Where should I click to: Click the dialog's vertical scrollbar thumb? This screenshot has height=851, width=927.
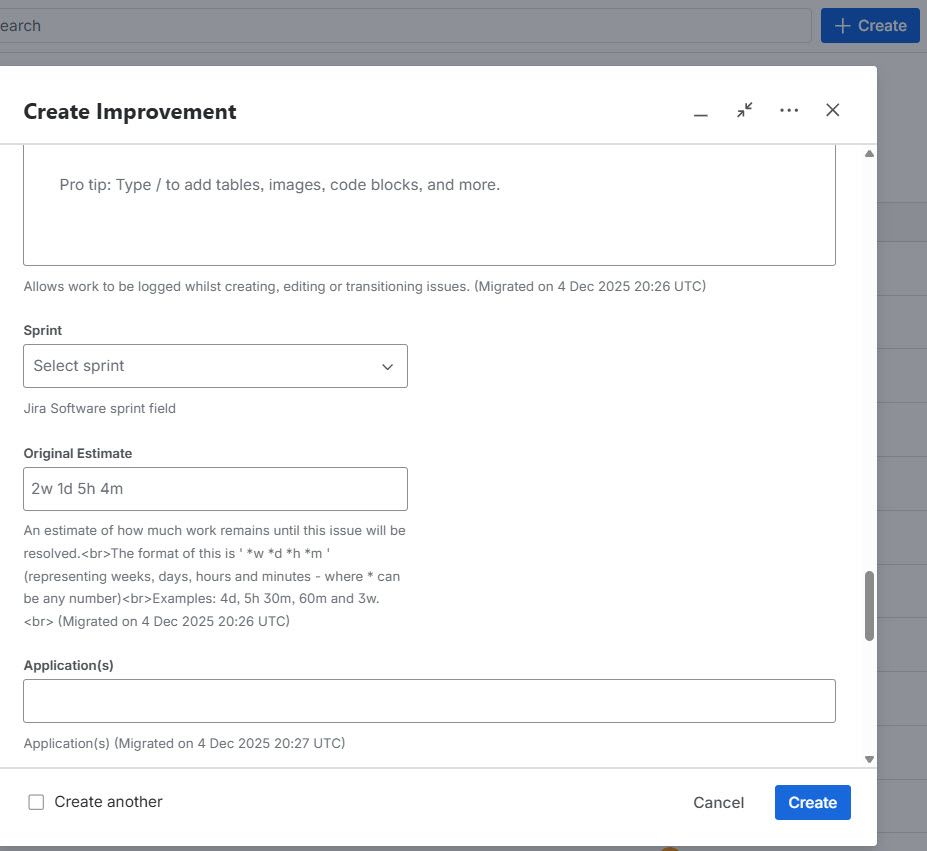(869, 605)
